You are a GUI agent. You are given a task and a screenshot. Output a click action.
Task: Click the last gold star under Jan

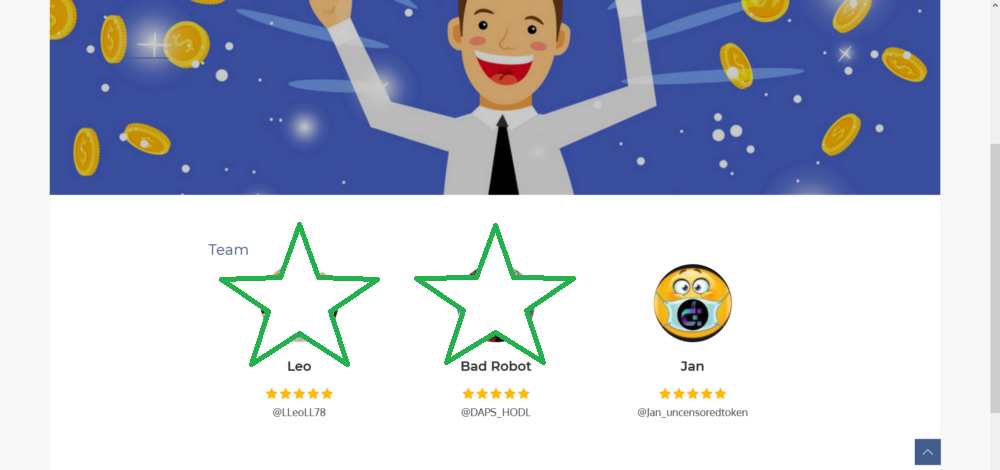721,393
